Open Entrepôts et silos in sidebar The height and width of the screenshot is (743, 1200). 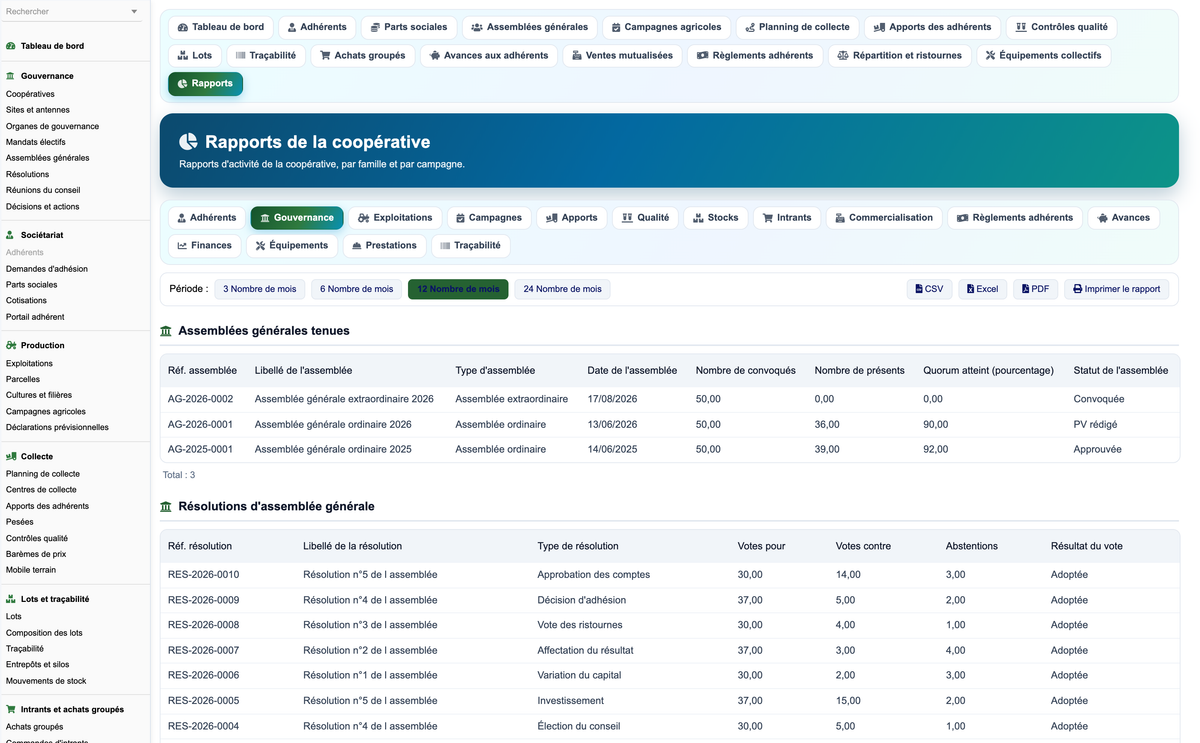38,664
